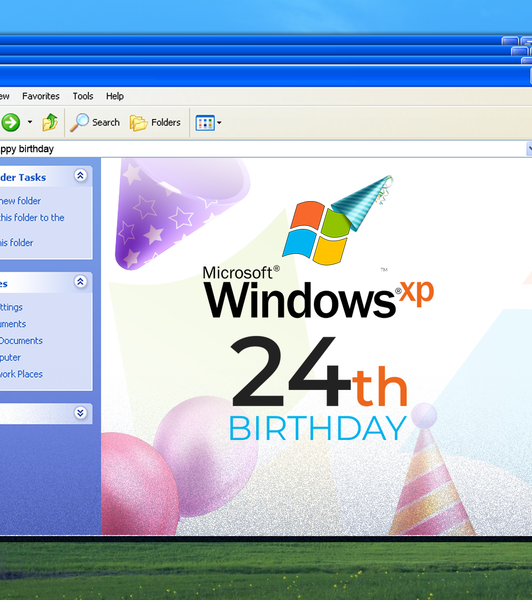This screenshot has height=600, width=532.
Task: Click the link ending in 'ttings'
Action: coord(11,307)
